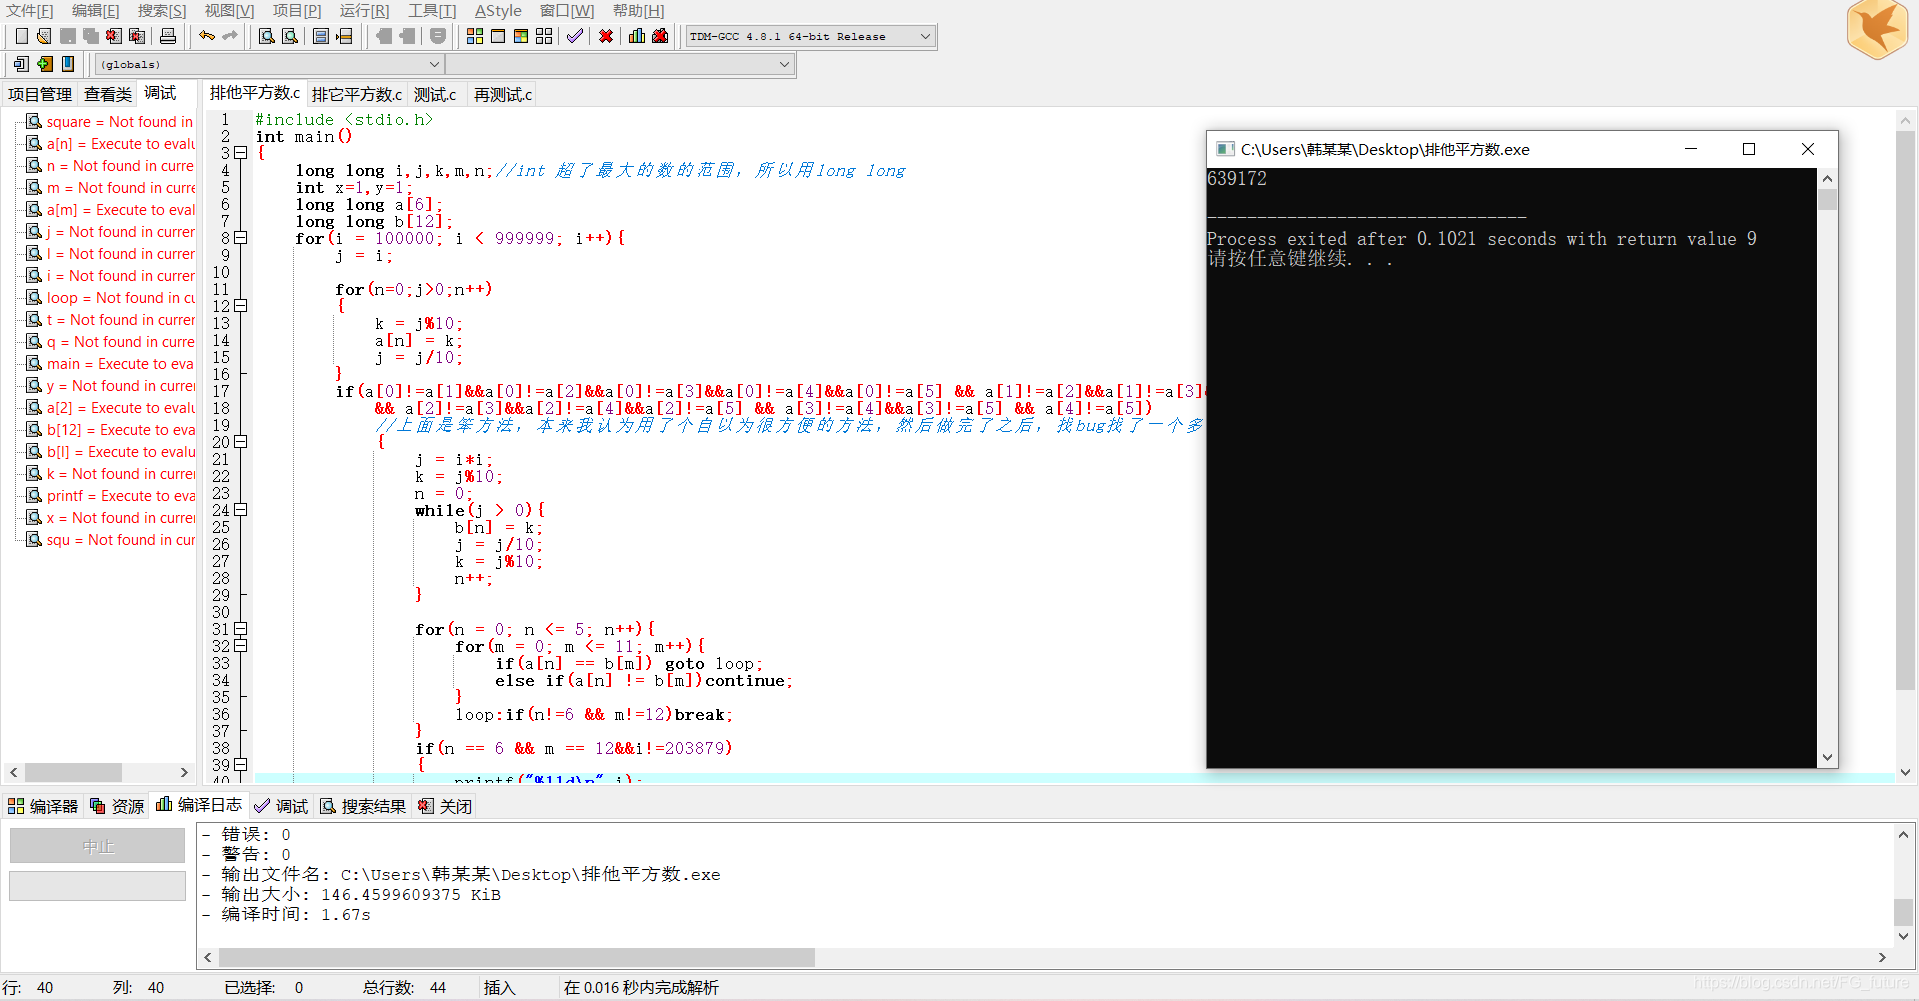This screenshot has width=1919, height=1001.
Task: Click the 关闭 tab in bottom panel
Action: click(x=445, y=806)
